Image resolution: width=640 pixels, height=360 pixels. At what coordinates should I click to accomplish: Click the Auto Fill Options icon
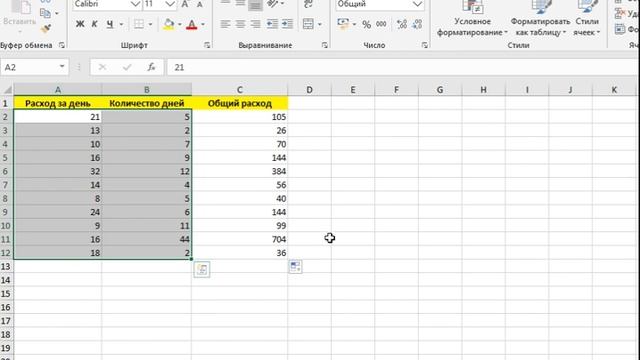[x=295, y=267]
